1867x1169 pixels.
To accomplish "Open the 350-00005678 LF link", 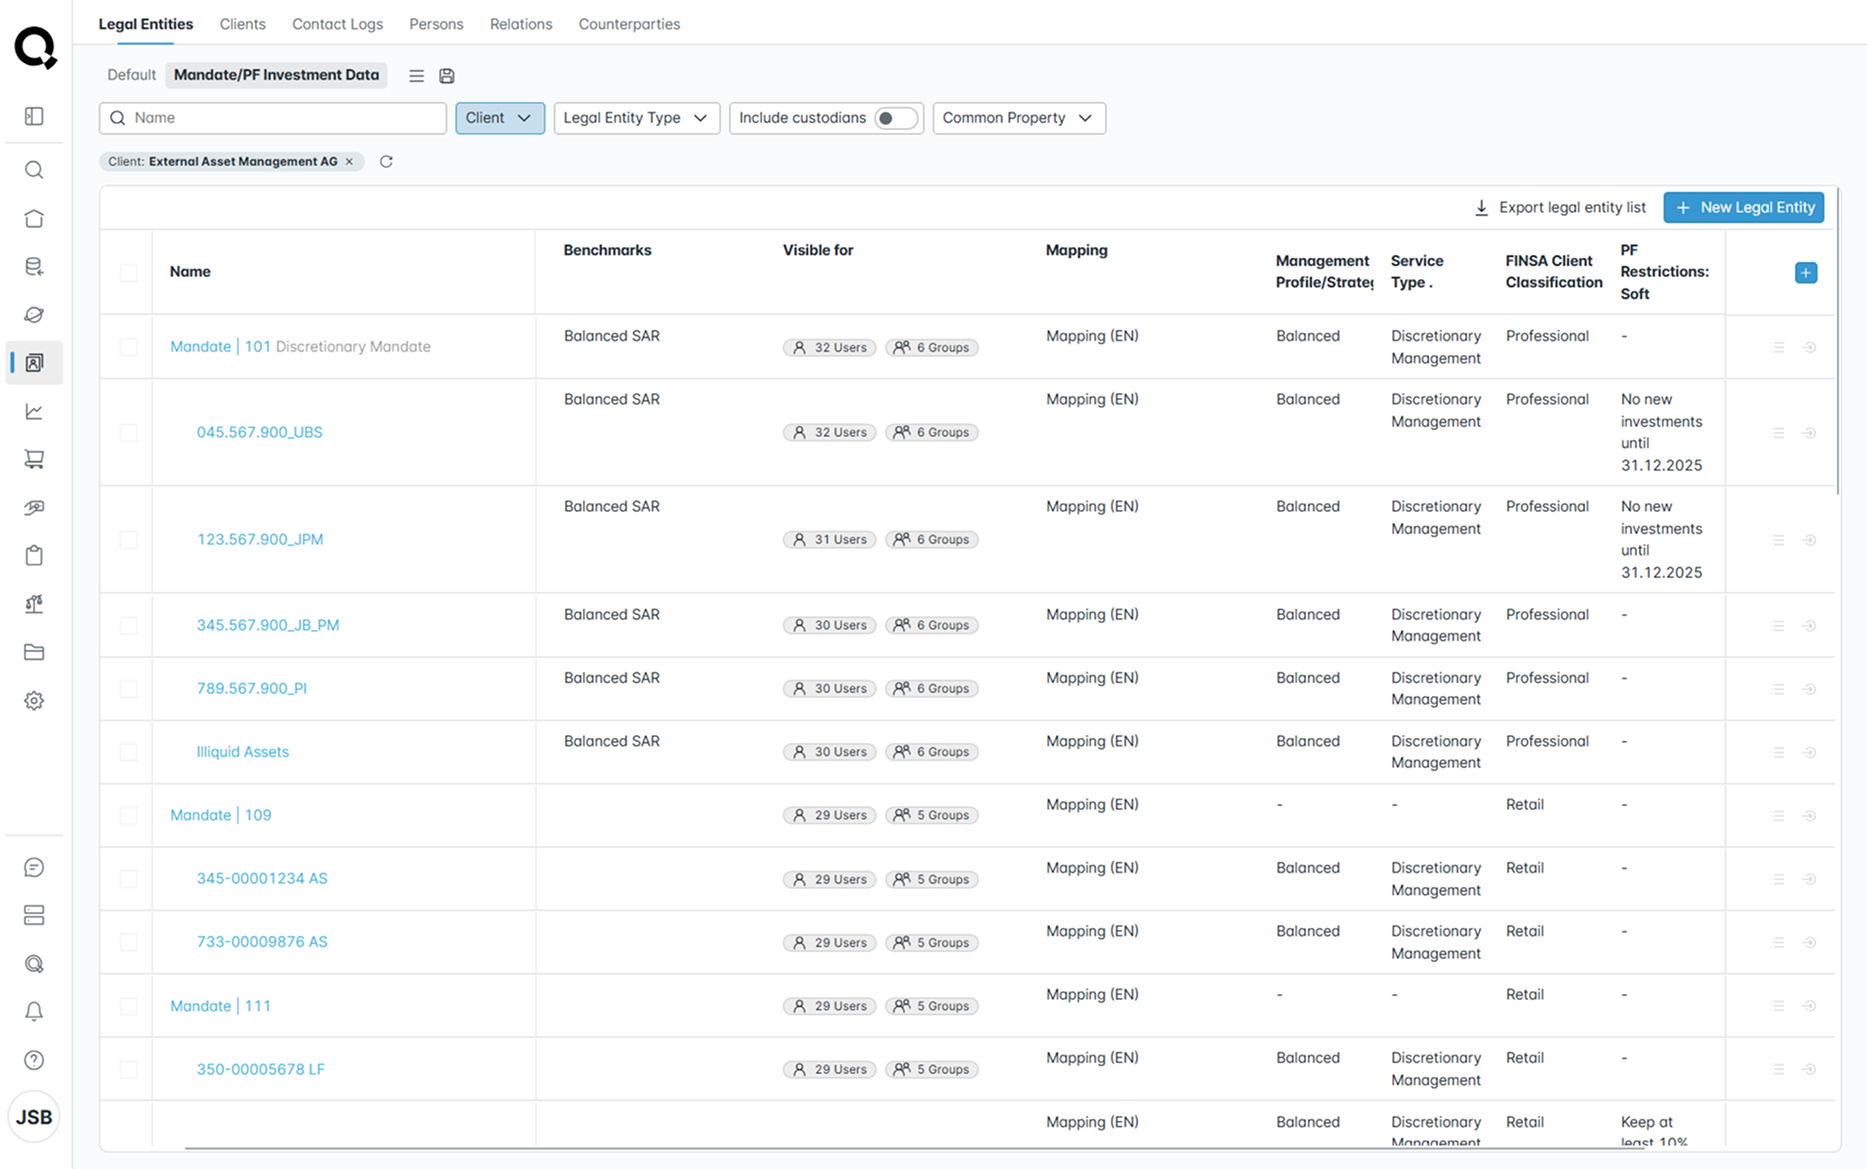I will pyautogui.click(x=260, y=1069).
